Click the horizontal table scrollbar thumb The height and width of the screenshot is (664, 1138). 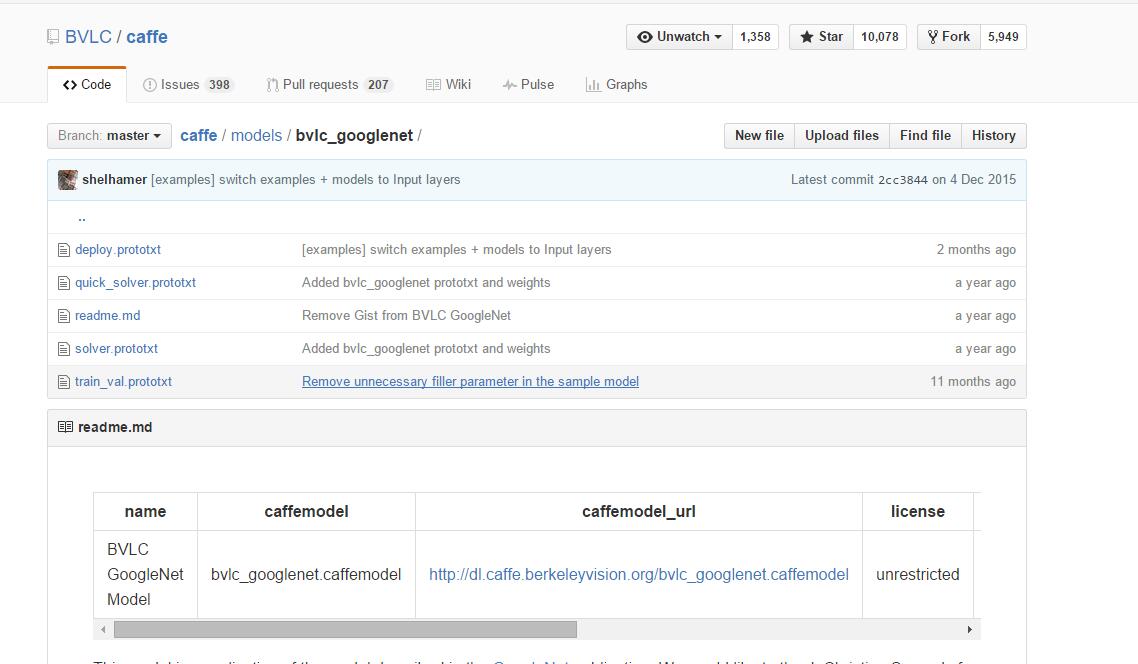tap(345, 629)
